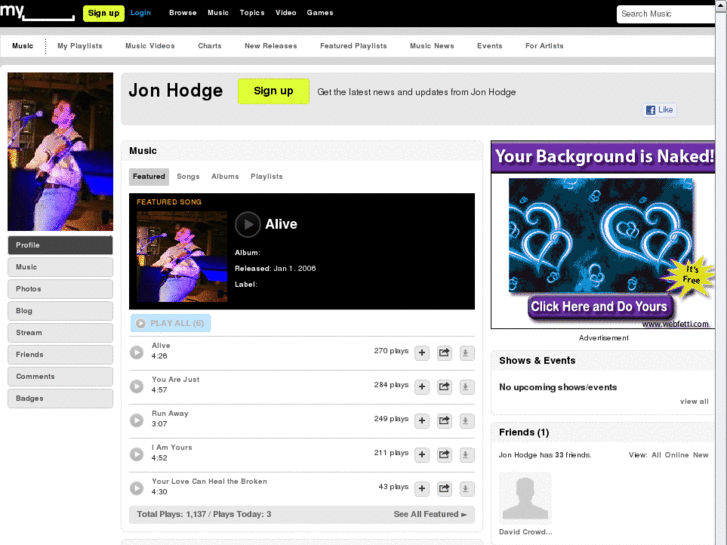Download the song You Are Just
The width and height of the screenshot is (727, 545).
pos(466,387)
